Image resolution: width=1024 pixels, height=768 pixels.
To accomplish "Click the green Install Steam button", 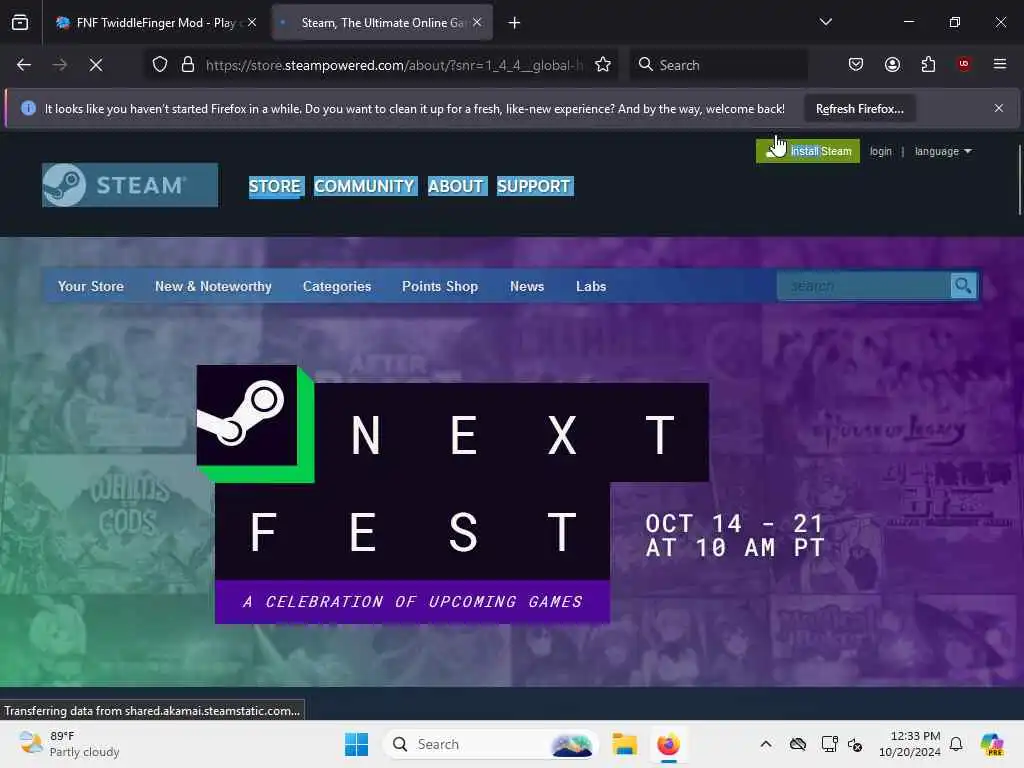I will tap(808, 152).
